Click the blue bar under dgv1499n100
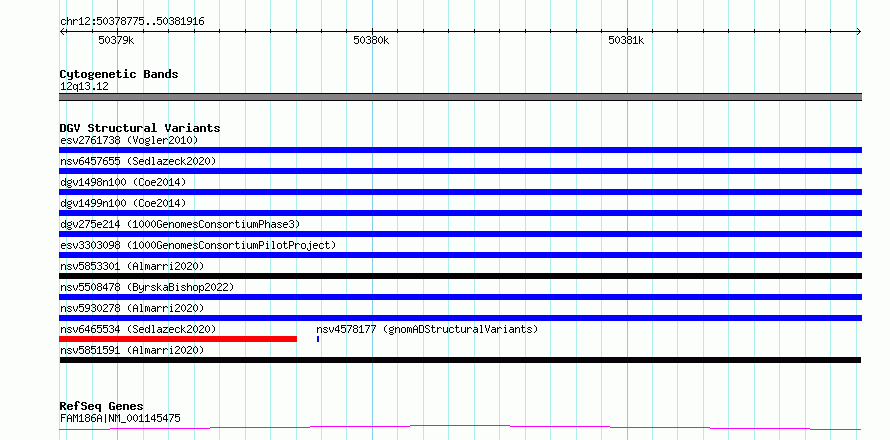Screen dimensions: 890x440 [460, 213]
